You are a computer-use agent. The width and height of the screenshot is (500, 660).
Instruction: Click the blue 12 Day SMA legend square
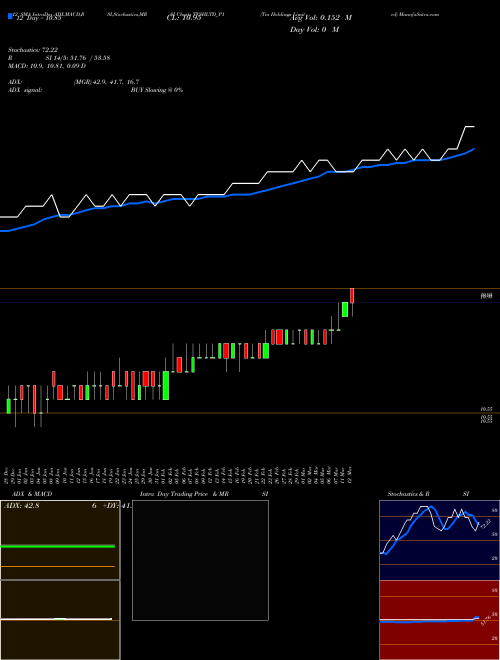point(10,17)
